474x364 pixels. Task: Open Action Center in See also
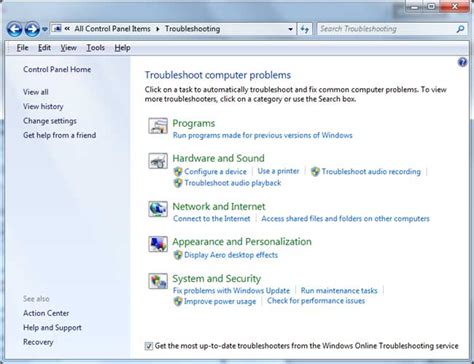46,313
